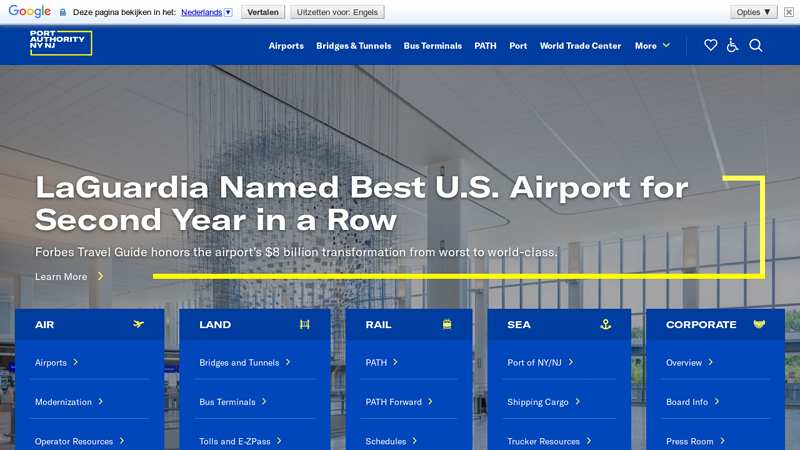Image resolution: width=800 pixels, height=450 pixels.
Task: Open Board Info link
Action: pos(692,402)
